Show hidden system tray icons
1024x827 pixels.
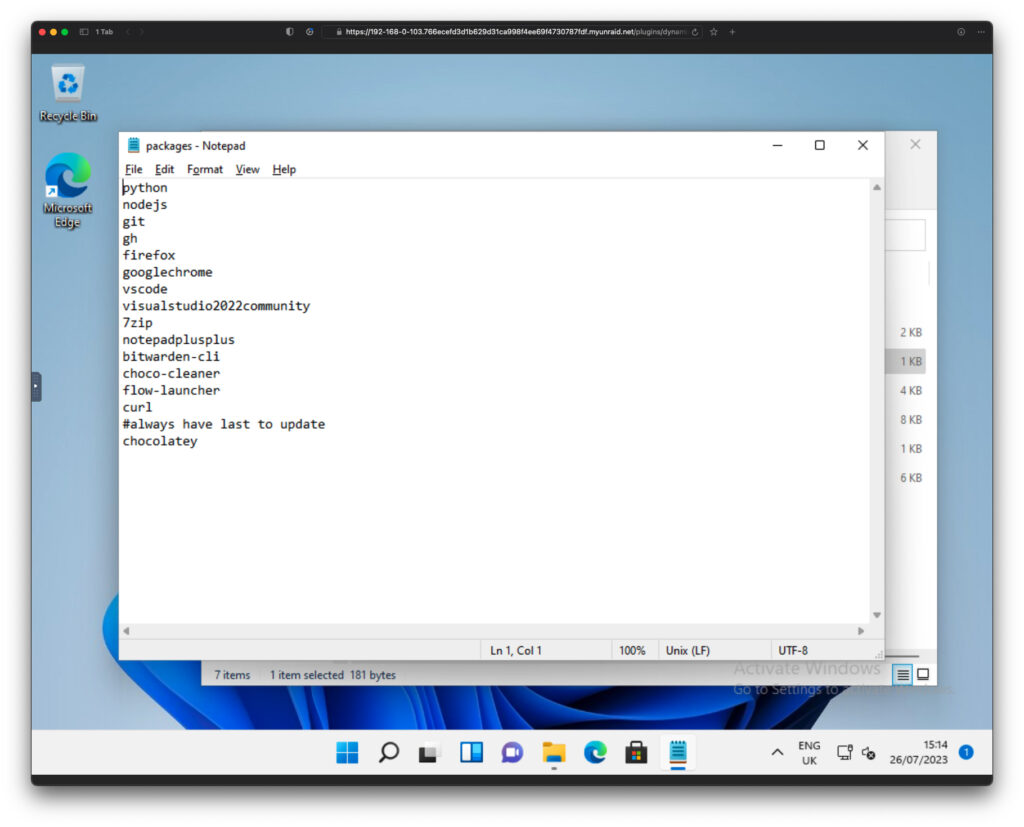click(x=777, y=753)
